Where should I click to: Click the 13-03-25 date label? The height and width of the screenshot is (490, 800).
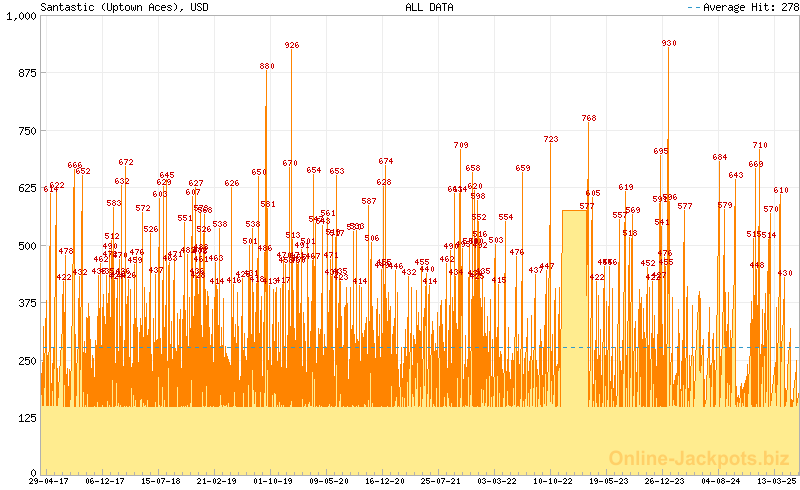(776, 481)
